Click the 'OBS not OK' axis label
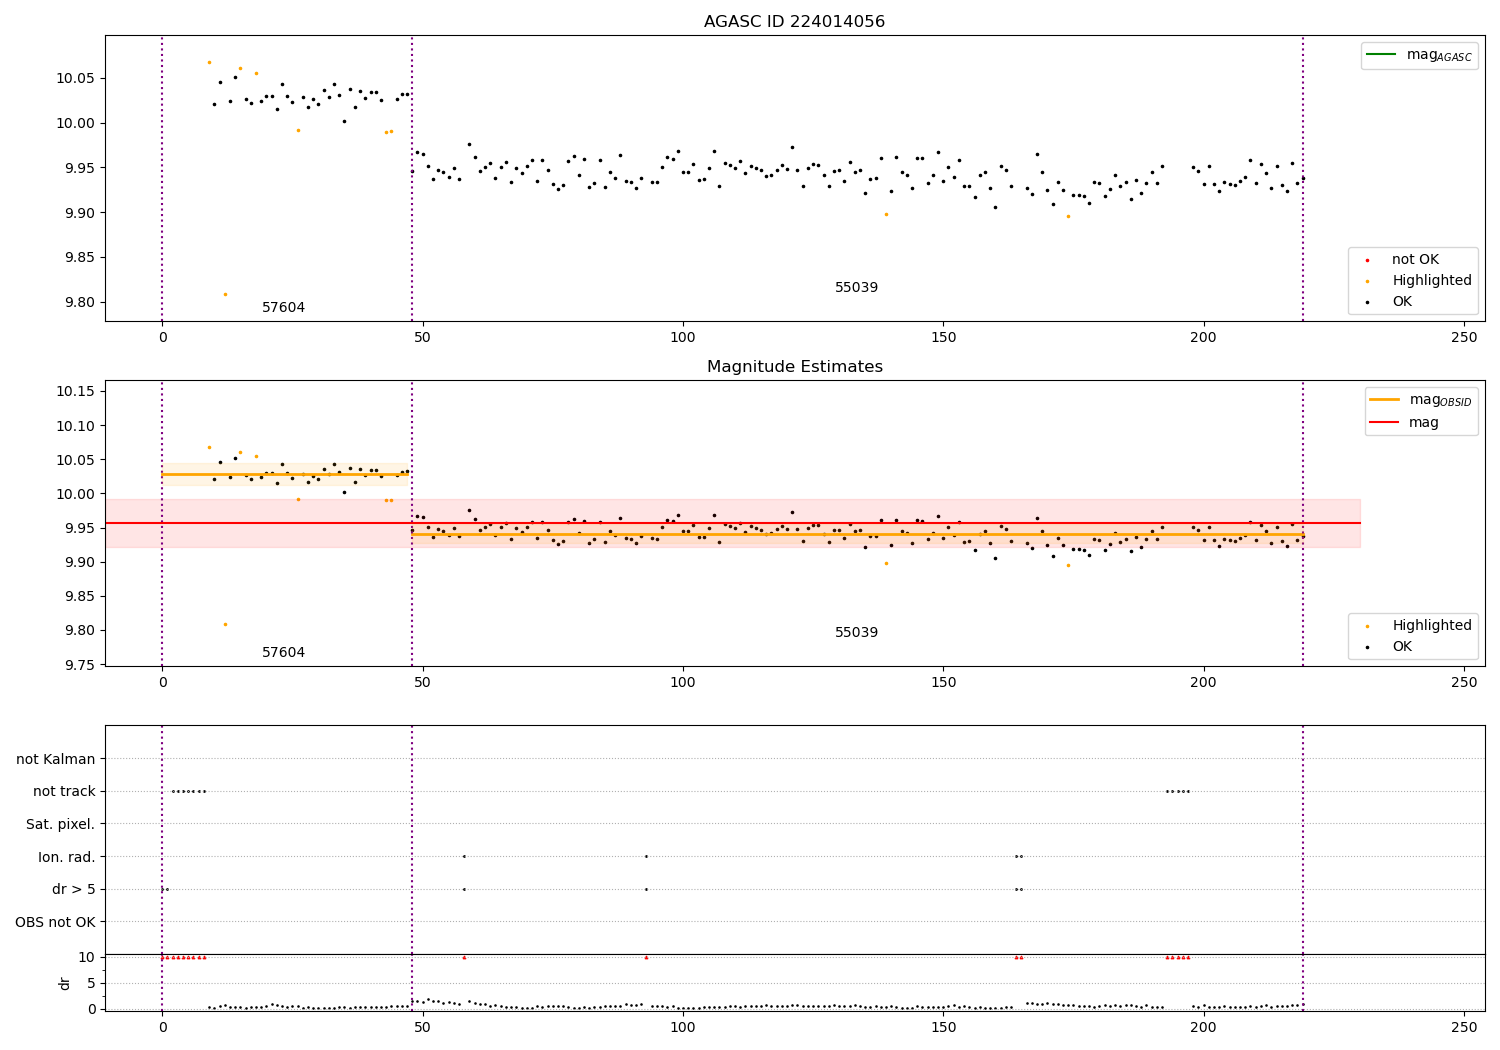Screen dimensions: 1500x1050 coord(56,922)
